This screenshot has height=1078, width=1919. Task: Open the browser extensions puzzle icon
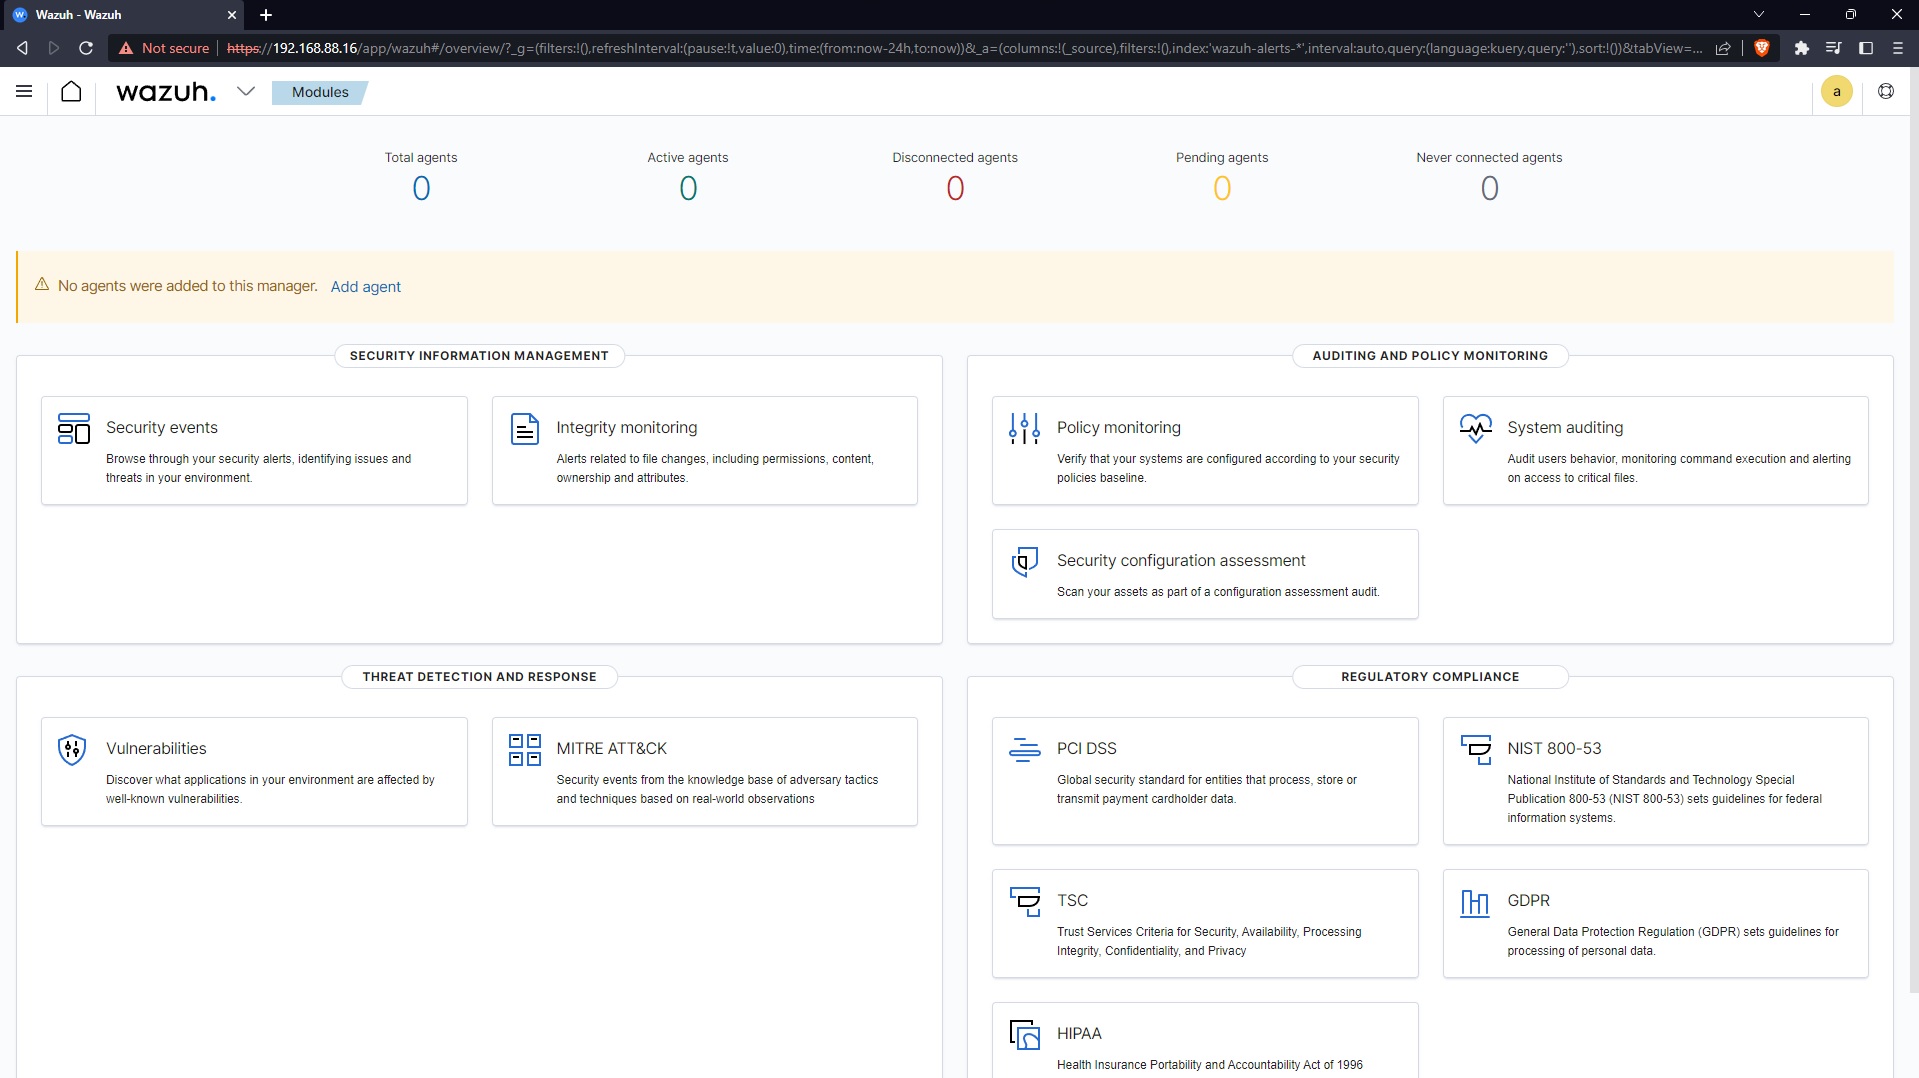click(x=1801, y=48)
